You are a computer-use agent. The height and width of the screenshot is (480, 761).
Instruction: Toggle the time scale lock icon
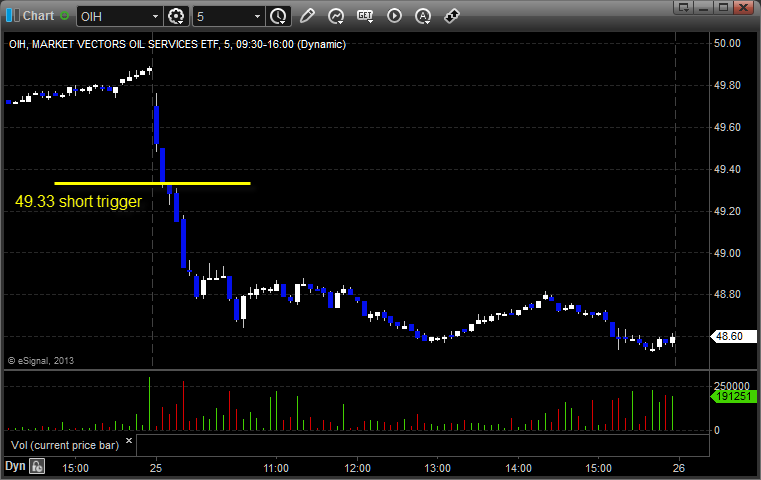[x=37, y=466]
